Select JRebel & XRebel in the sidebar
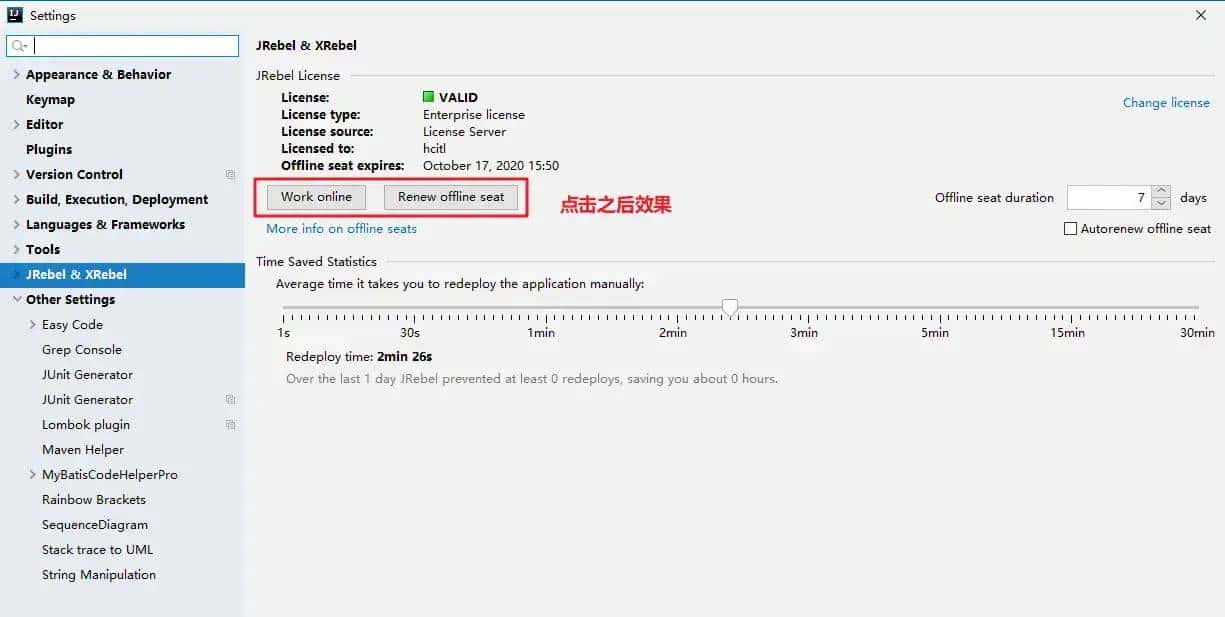 pos(122,275)
